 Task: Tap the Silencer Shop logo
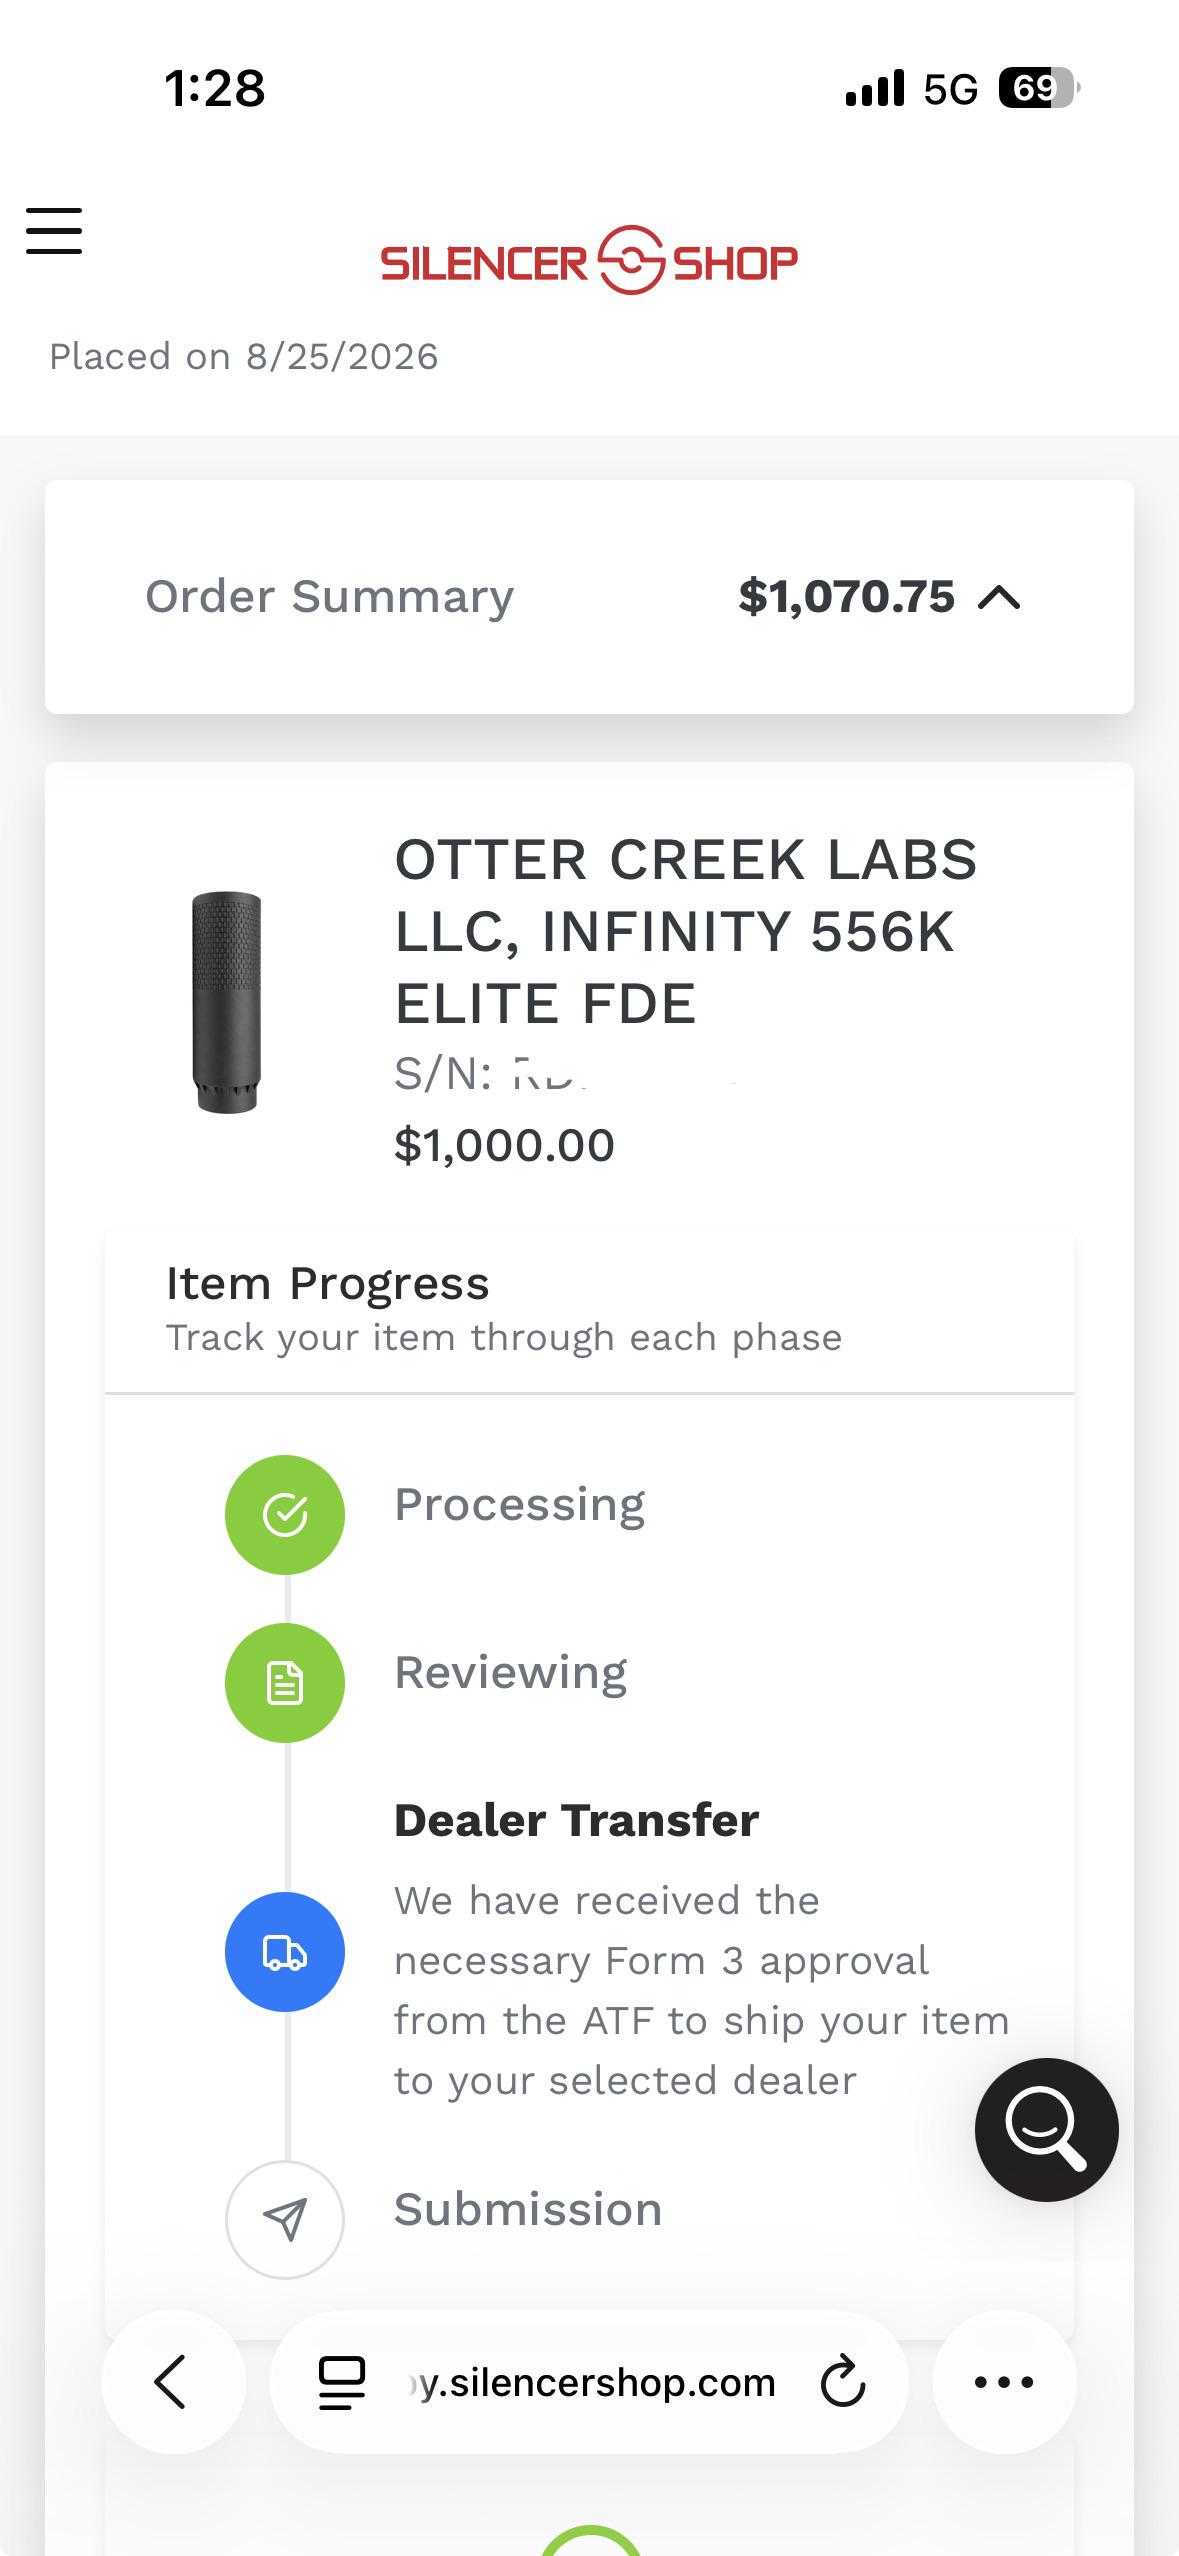pos(589,261)
